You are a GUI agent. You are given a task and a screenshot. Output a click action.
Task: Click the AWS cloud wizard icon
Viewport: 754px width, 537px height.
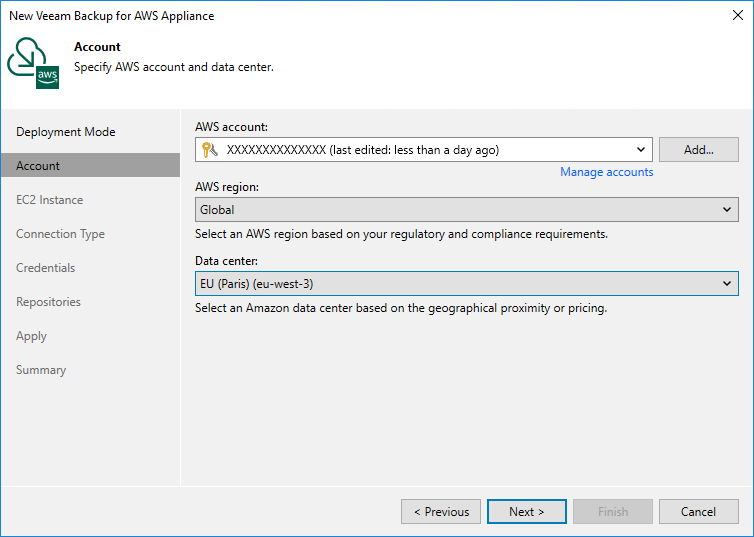pos(34,64)
